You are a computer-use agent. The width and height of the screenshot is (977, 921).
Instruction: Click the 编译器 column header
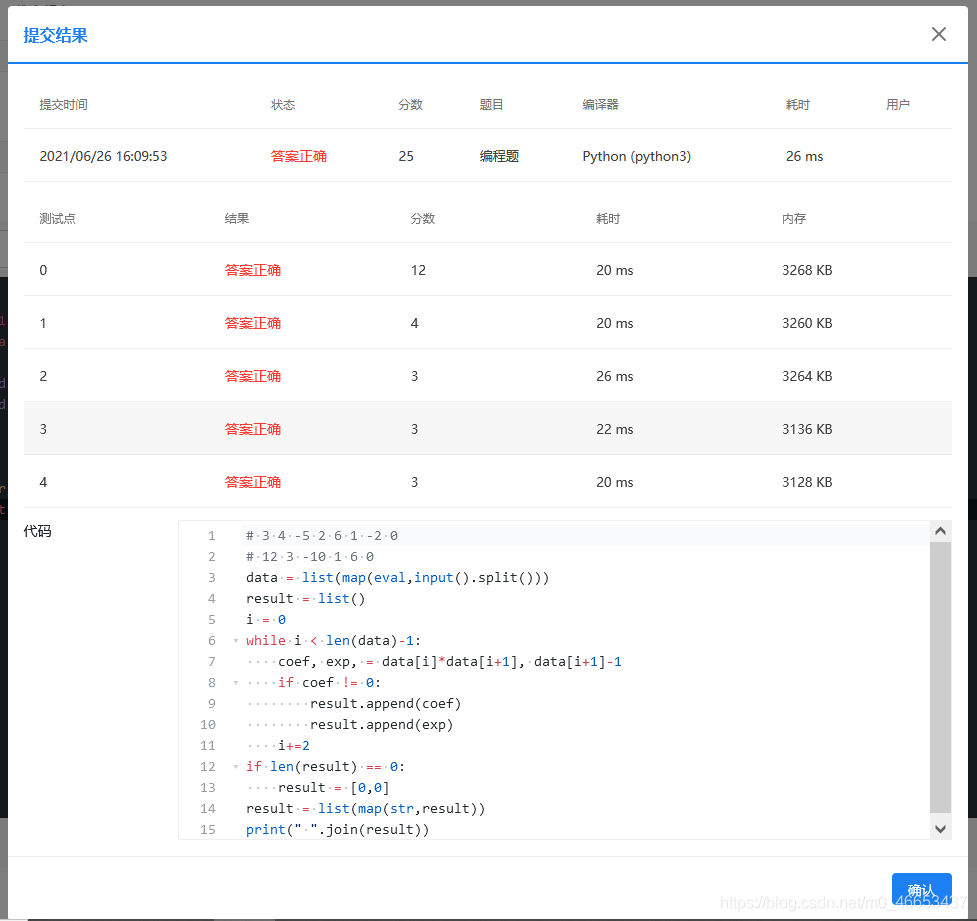pyautogui.click(x=601, y=105)
